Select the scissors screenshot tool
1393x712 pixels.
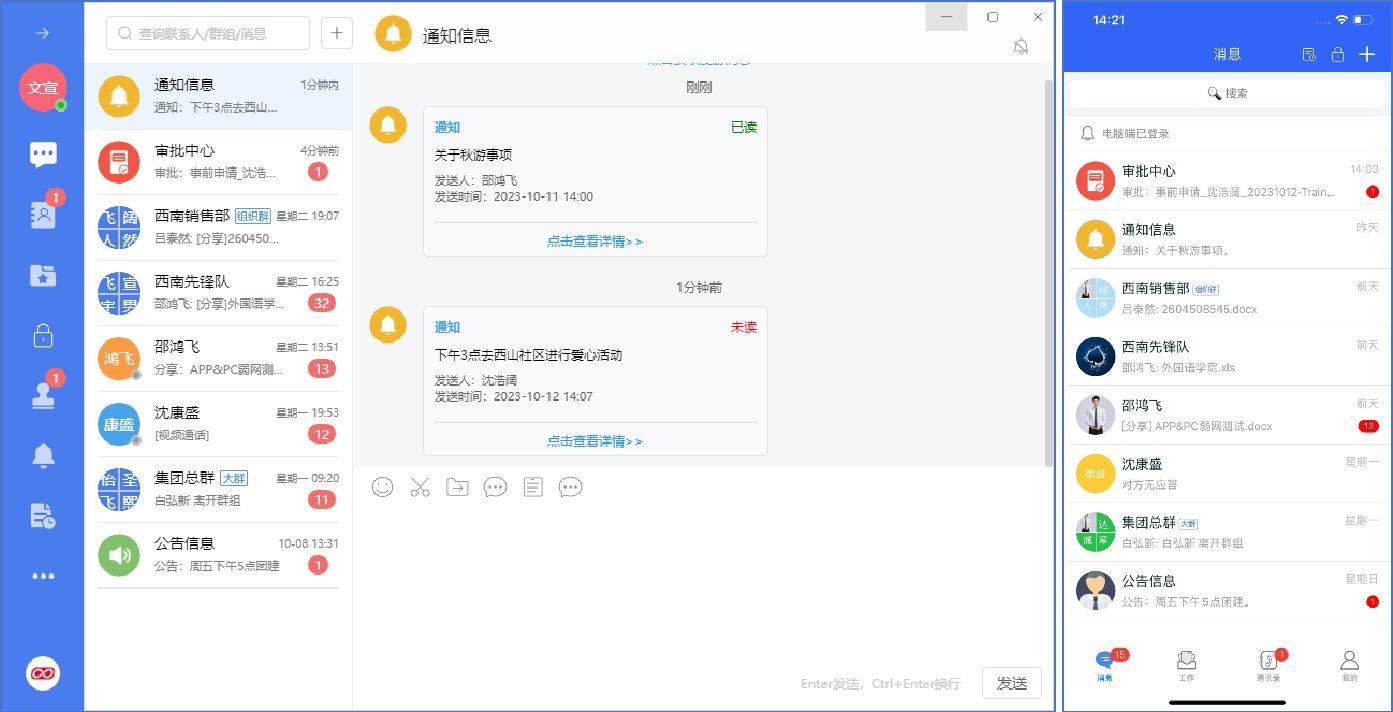point(420,487)
